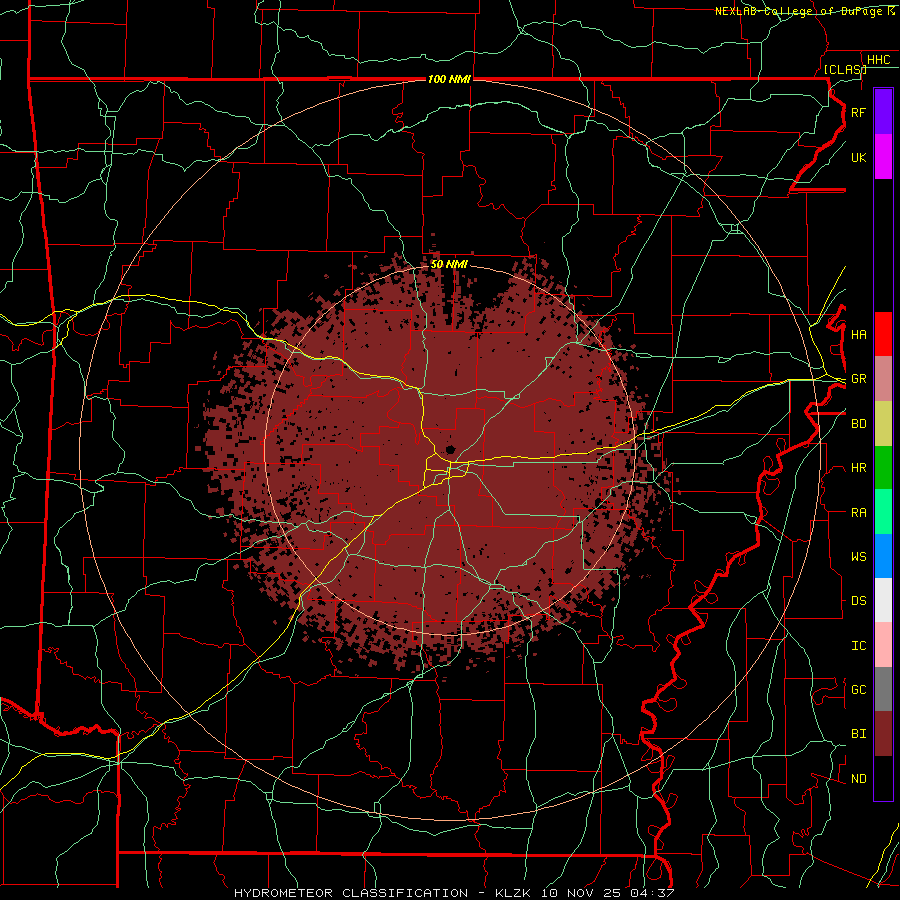The image size is (900, 900).
Task: Click the dark green HR legend swatch
Action: (883, 467)
